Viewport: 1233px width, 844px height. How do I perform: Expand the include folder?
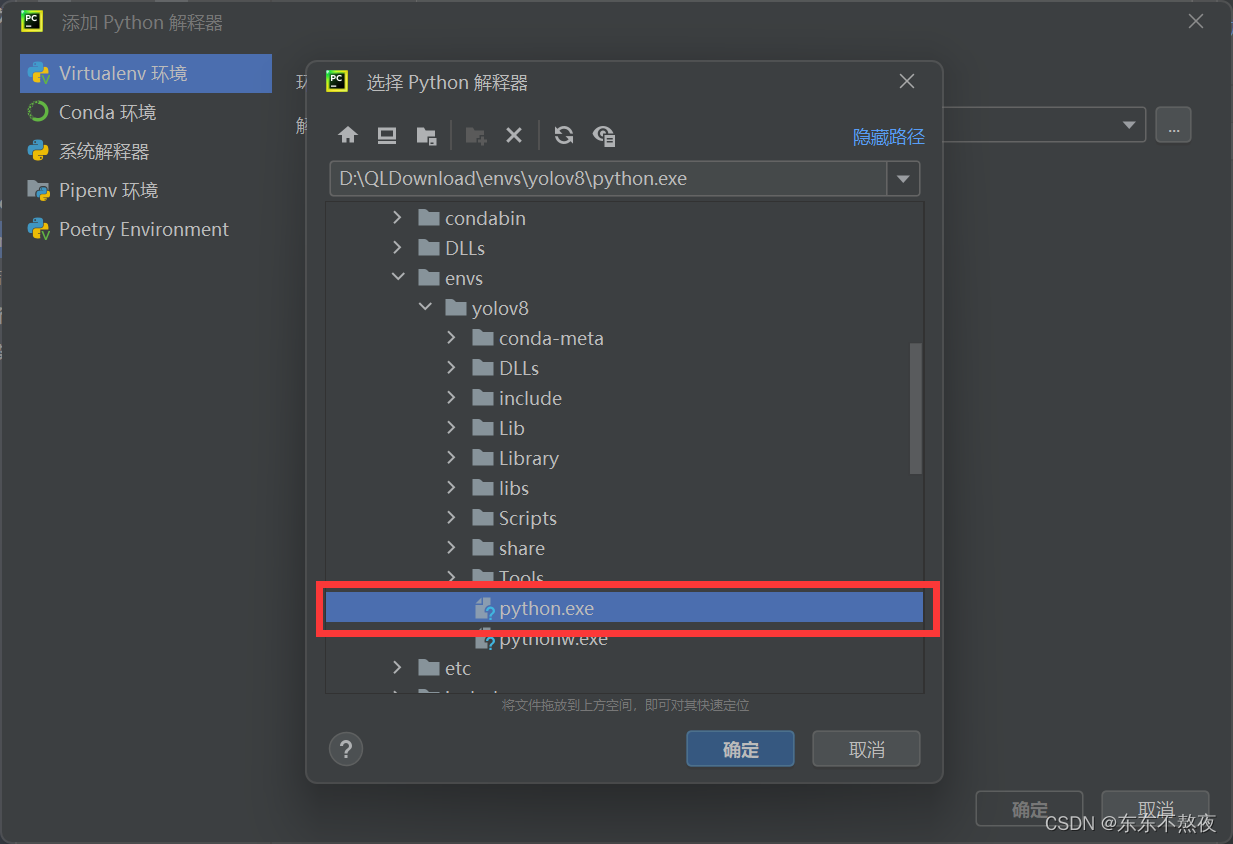(x=451, y=398)
